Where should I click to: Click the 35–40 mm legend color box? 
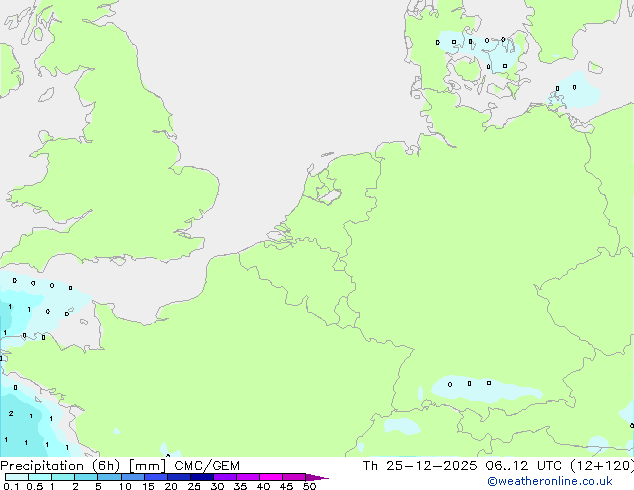[248, 477]
